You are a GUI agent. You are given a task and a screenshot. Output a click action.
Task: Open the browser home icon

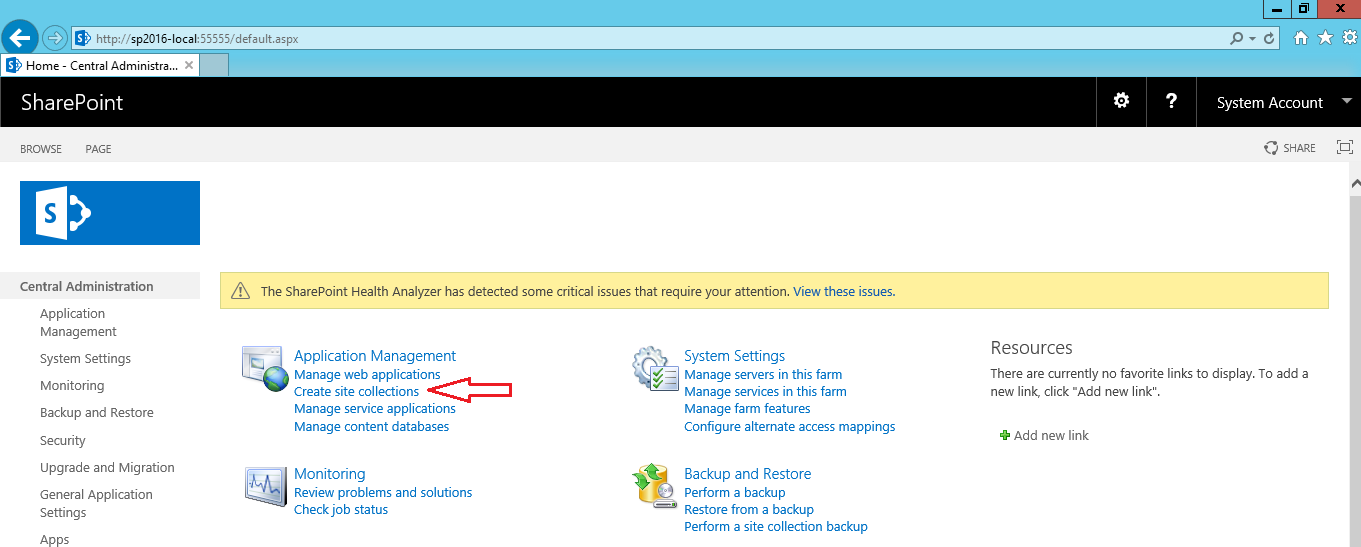[x=1301, y=38]
